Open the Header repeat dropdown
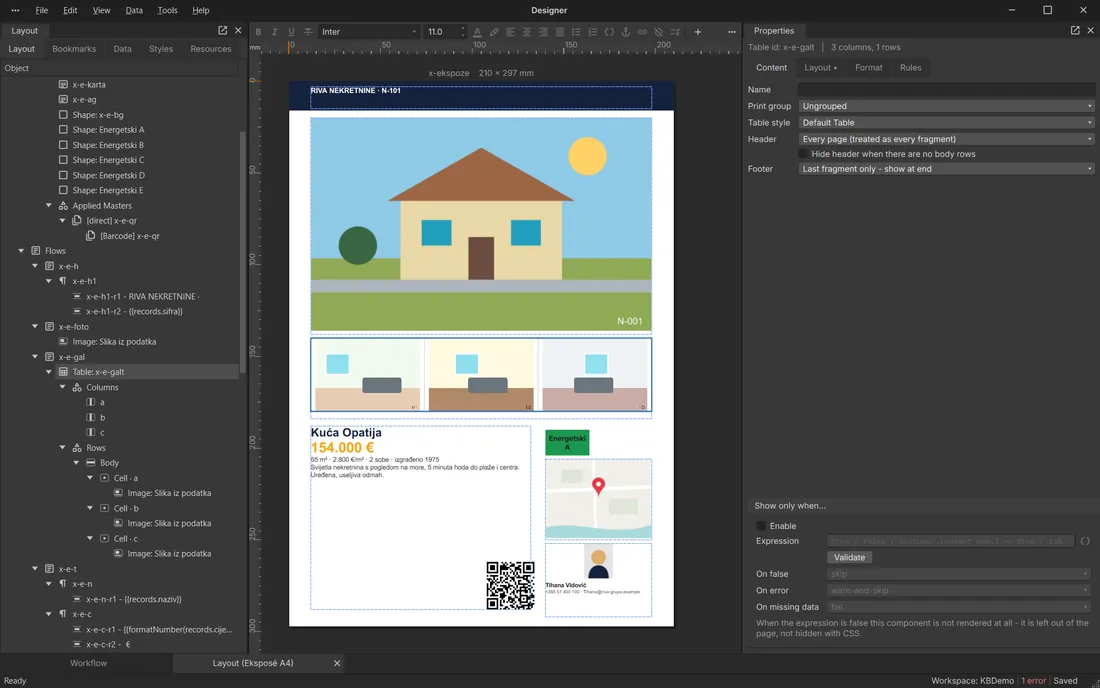This screenshot has width=1100, height=688. (x=946, y=139)
